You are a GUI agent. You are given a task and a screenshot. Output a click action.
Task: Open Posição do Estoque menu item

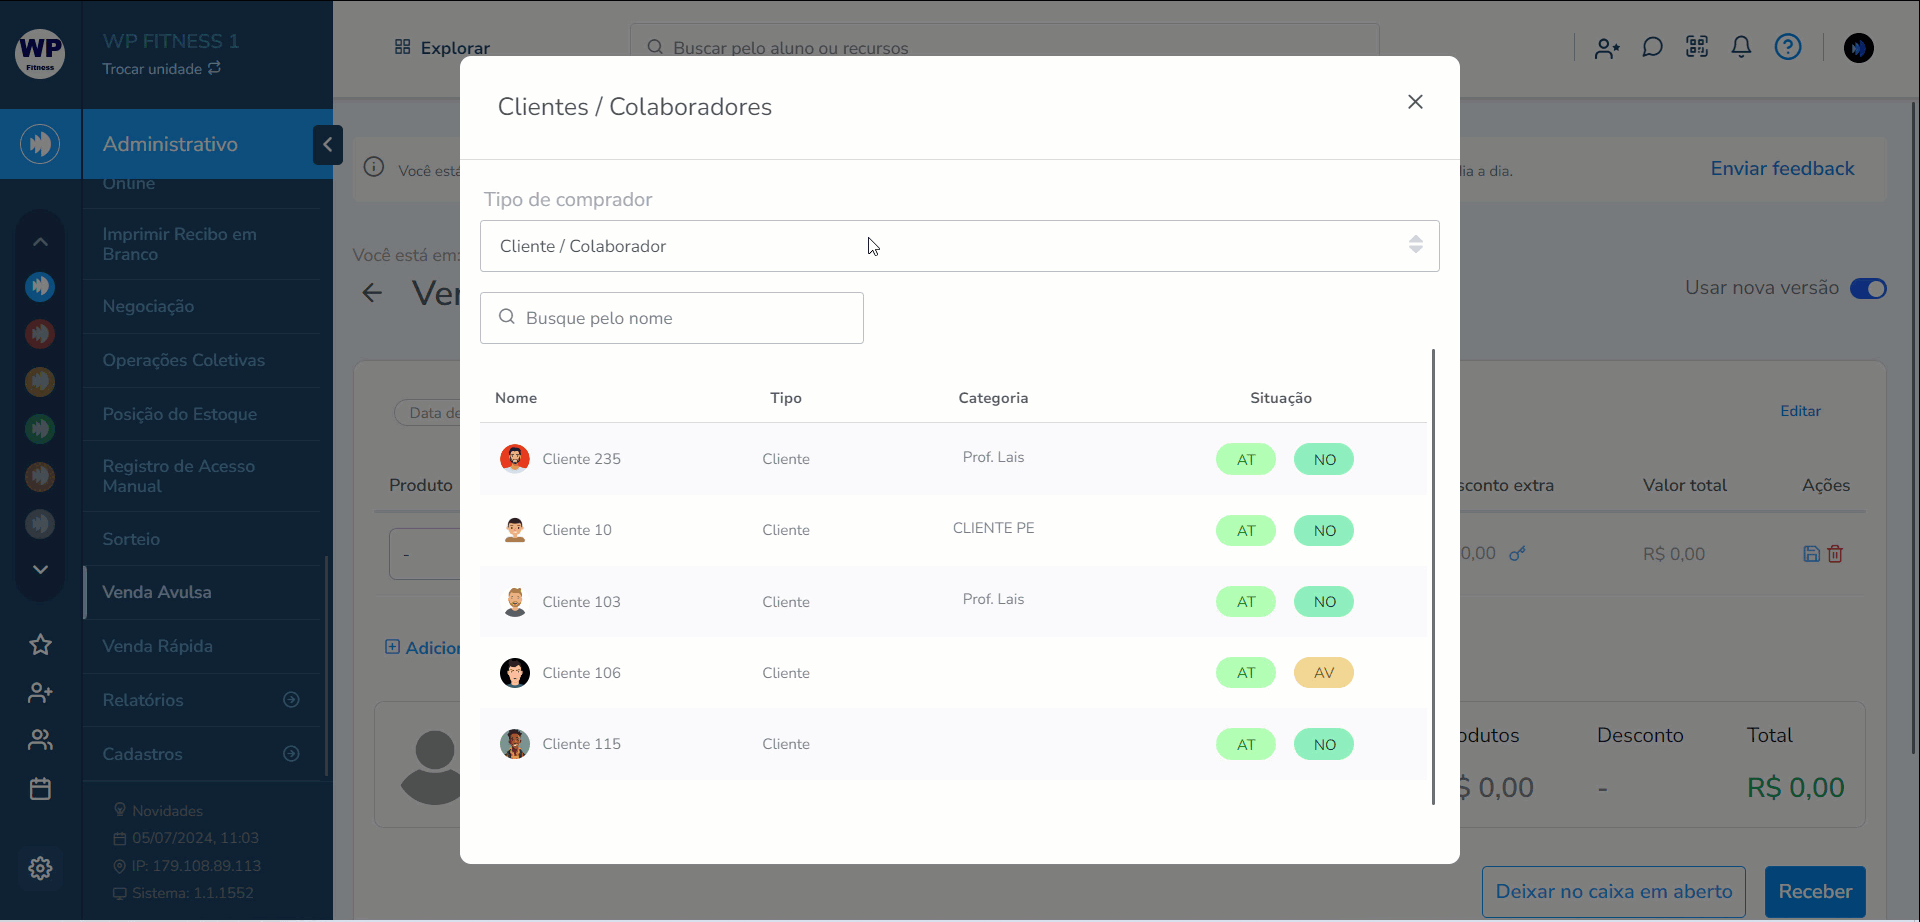179,414
